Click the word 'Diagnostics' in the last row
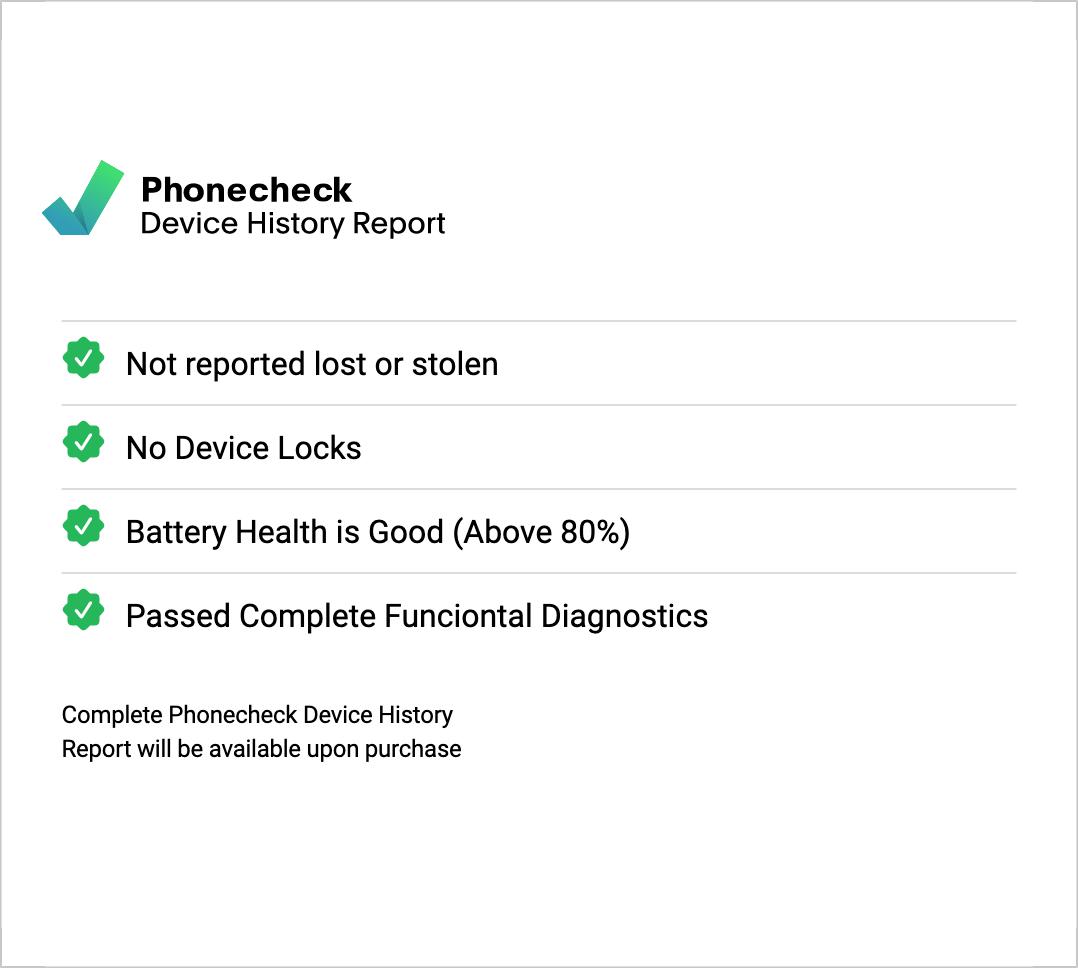The height and width of the screenshot is (968, 1078). (624, 616)
